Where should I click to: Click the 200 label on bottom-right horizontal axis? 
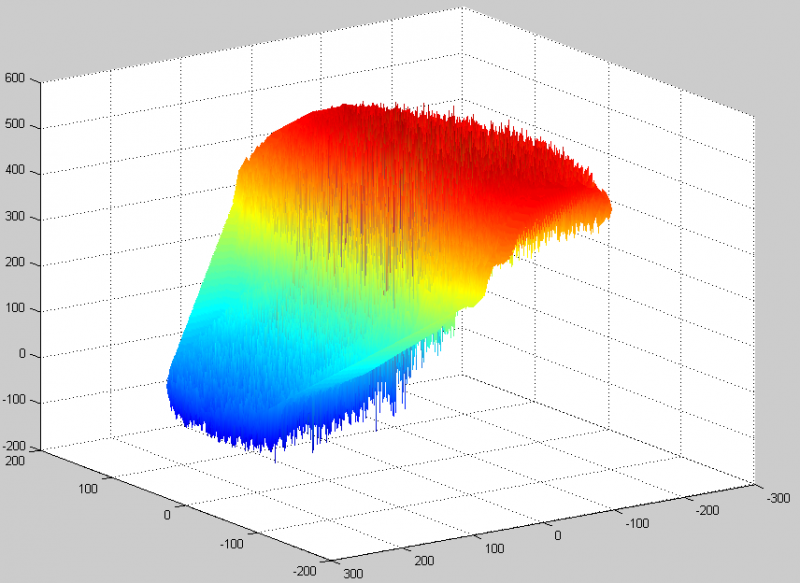coord(424,561)
